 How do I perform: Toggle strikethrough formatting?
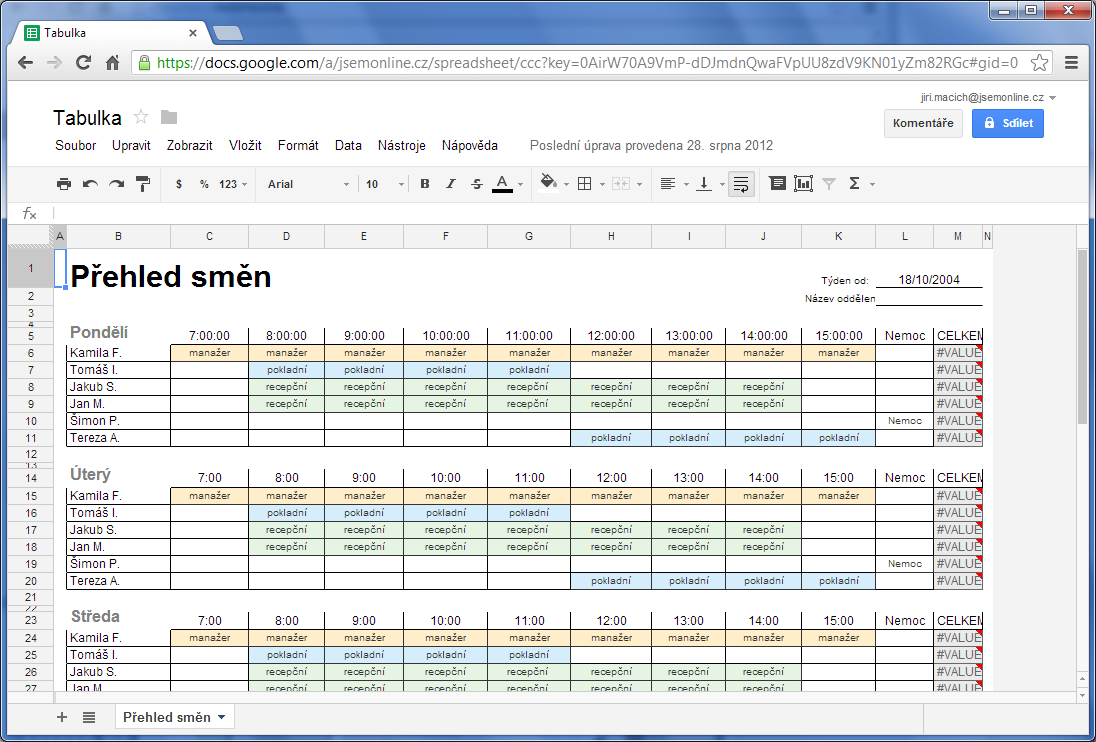pyautogui.click(x=477, y=184)
